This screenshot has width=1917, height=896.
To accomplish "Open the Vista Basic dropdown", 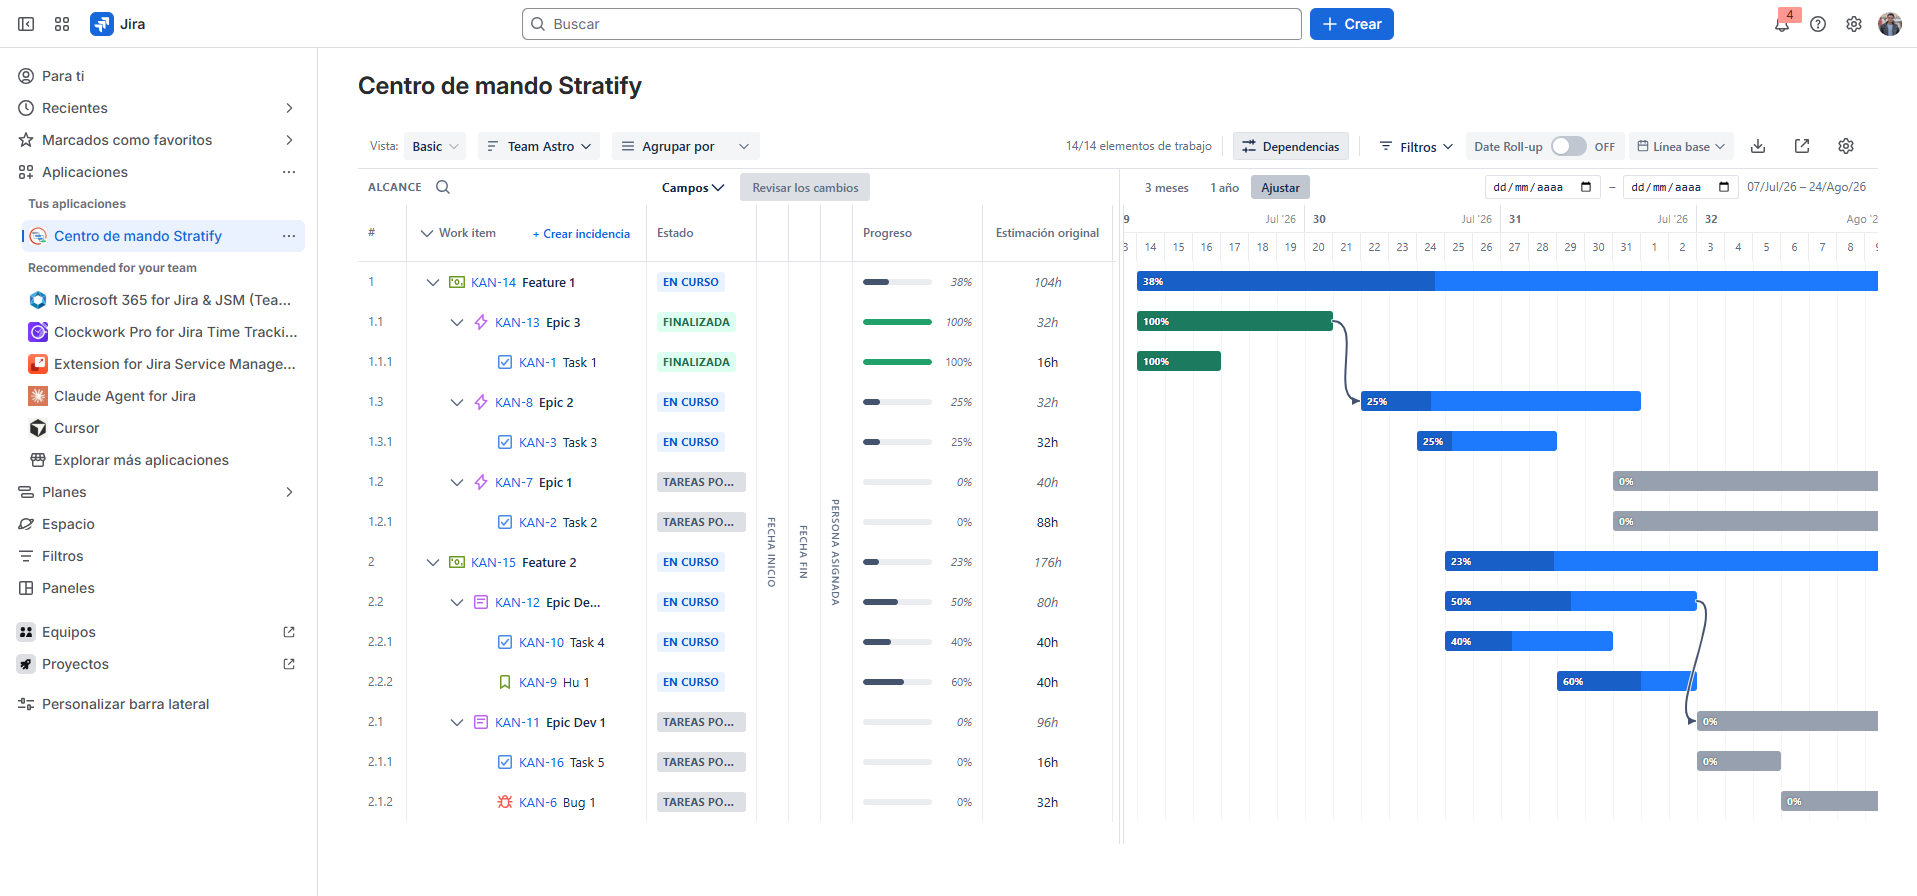I will coord(435,146).
